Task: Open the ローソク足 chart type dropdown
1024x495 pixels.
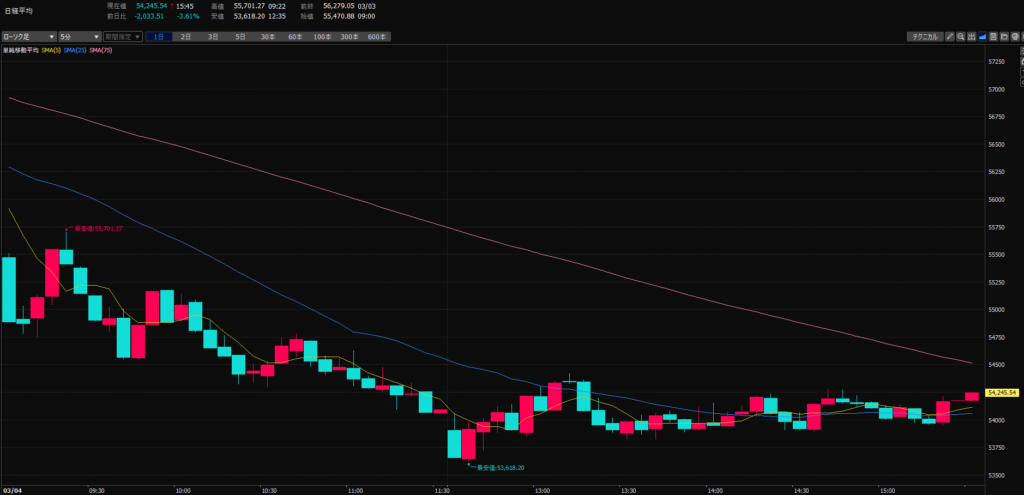Action: pos(27,36)
